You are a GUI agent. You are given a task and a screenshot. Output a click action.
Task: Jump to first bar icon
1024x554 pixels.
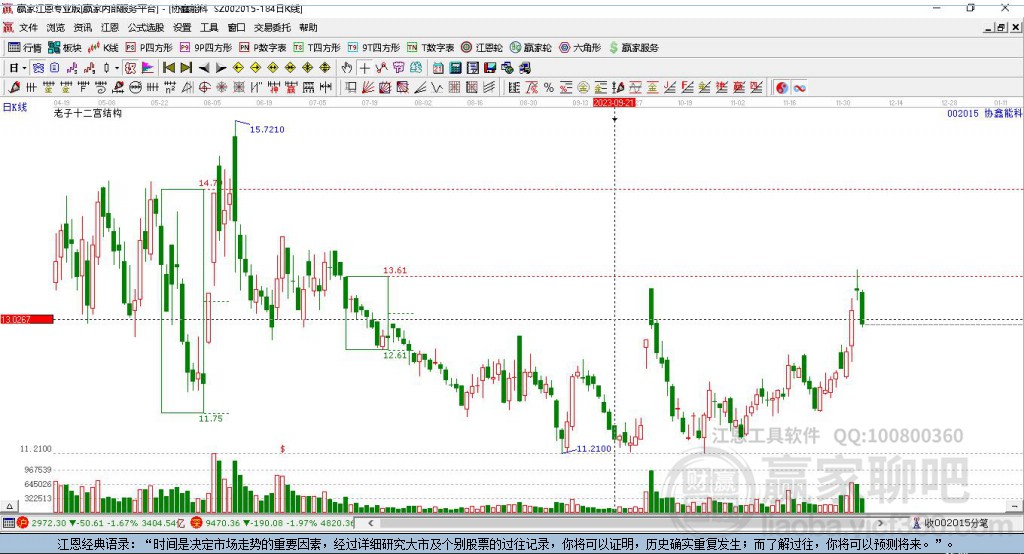pyautogui.click(x=168, y=68)
